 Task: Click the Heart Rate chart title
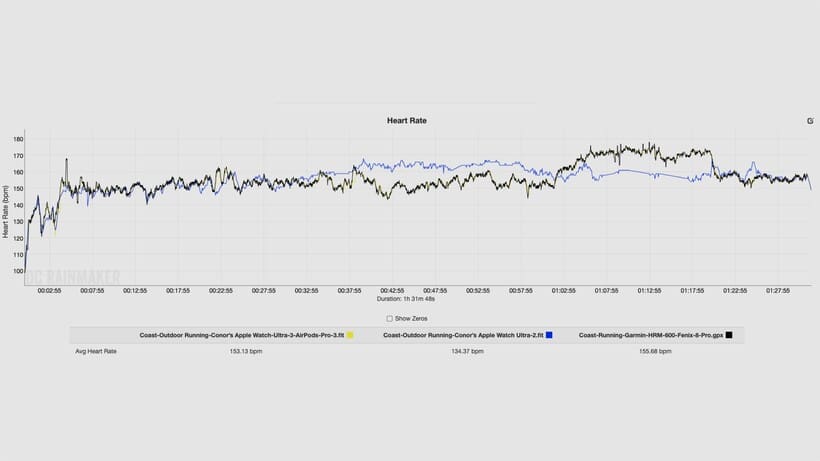tap(407, 120)
